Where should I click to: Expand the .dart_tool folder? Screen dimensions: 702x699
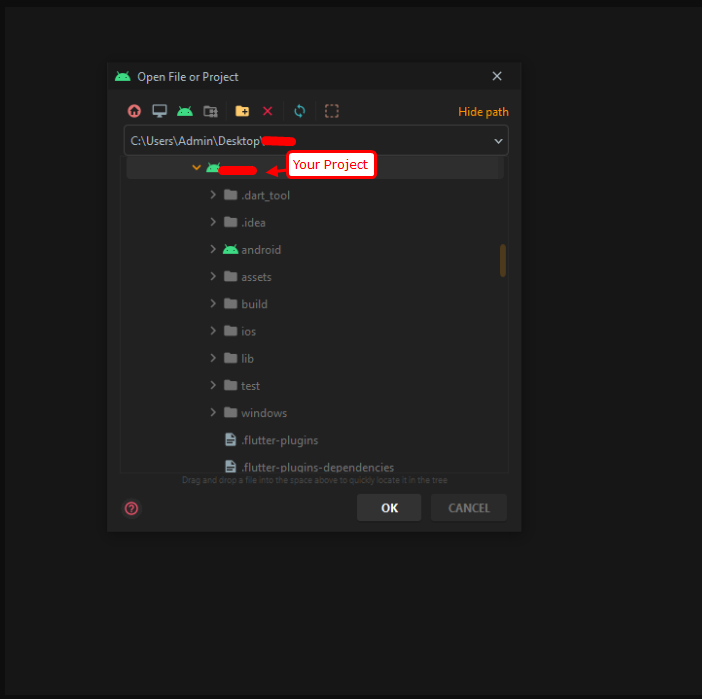tap(213, 195)
